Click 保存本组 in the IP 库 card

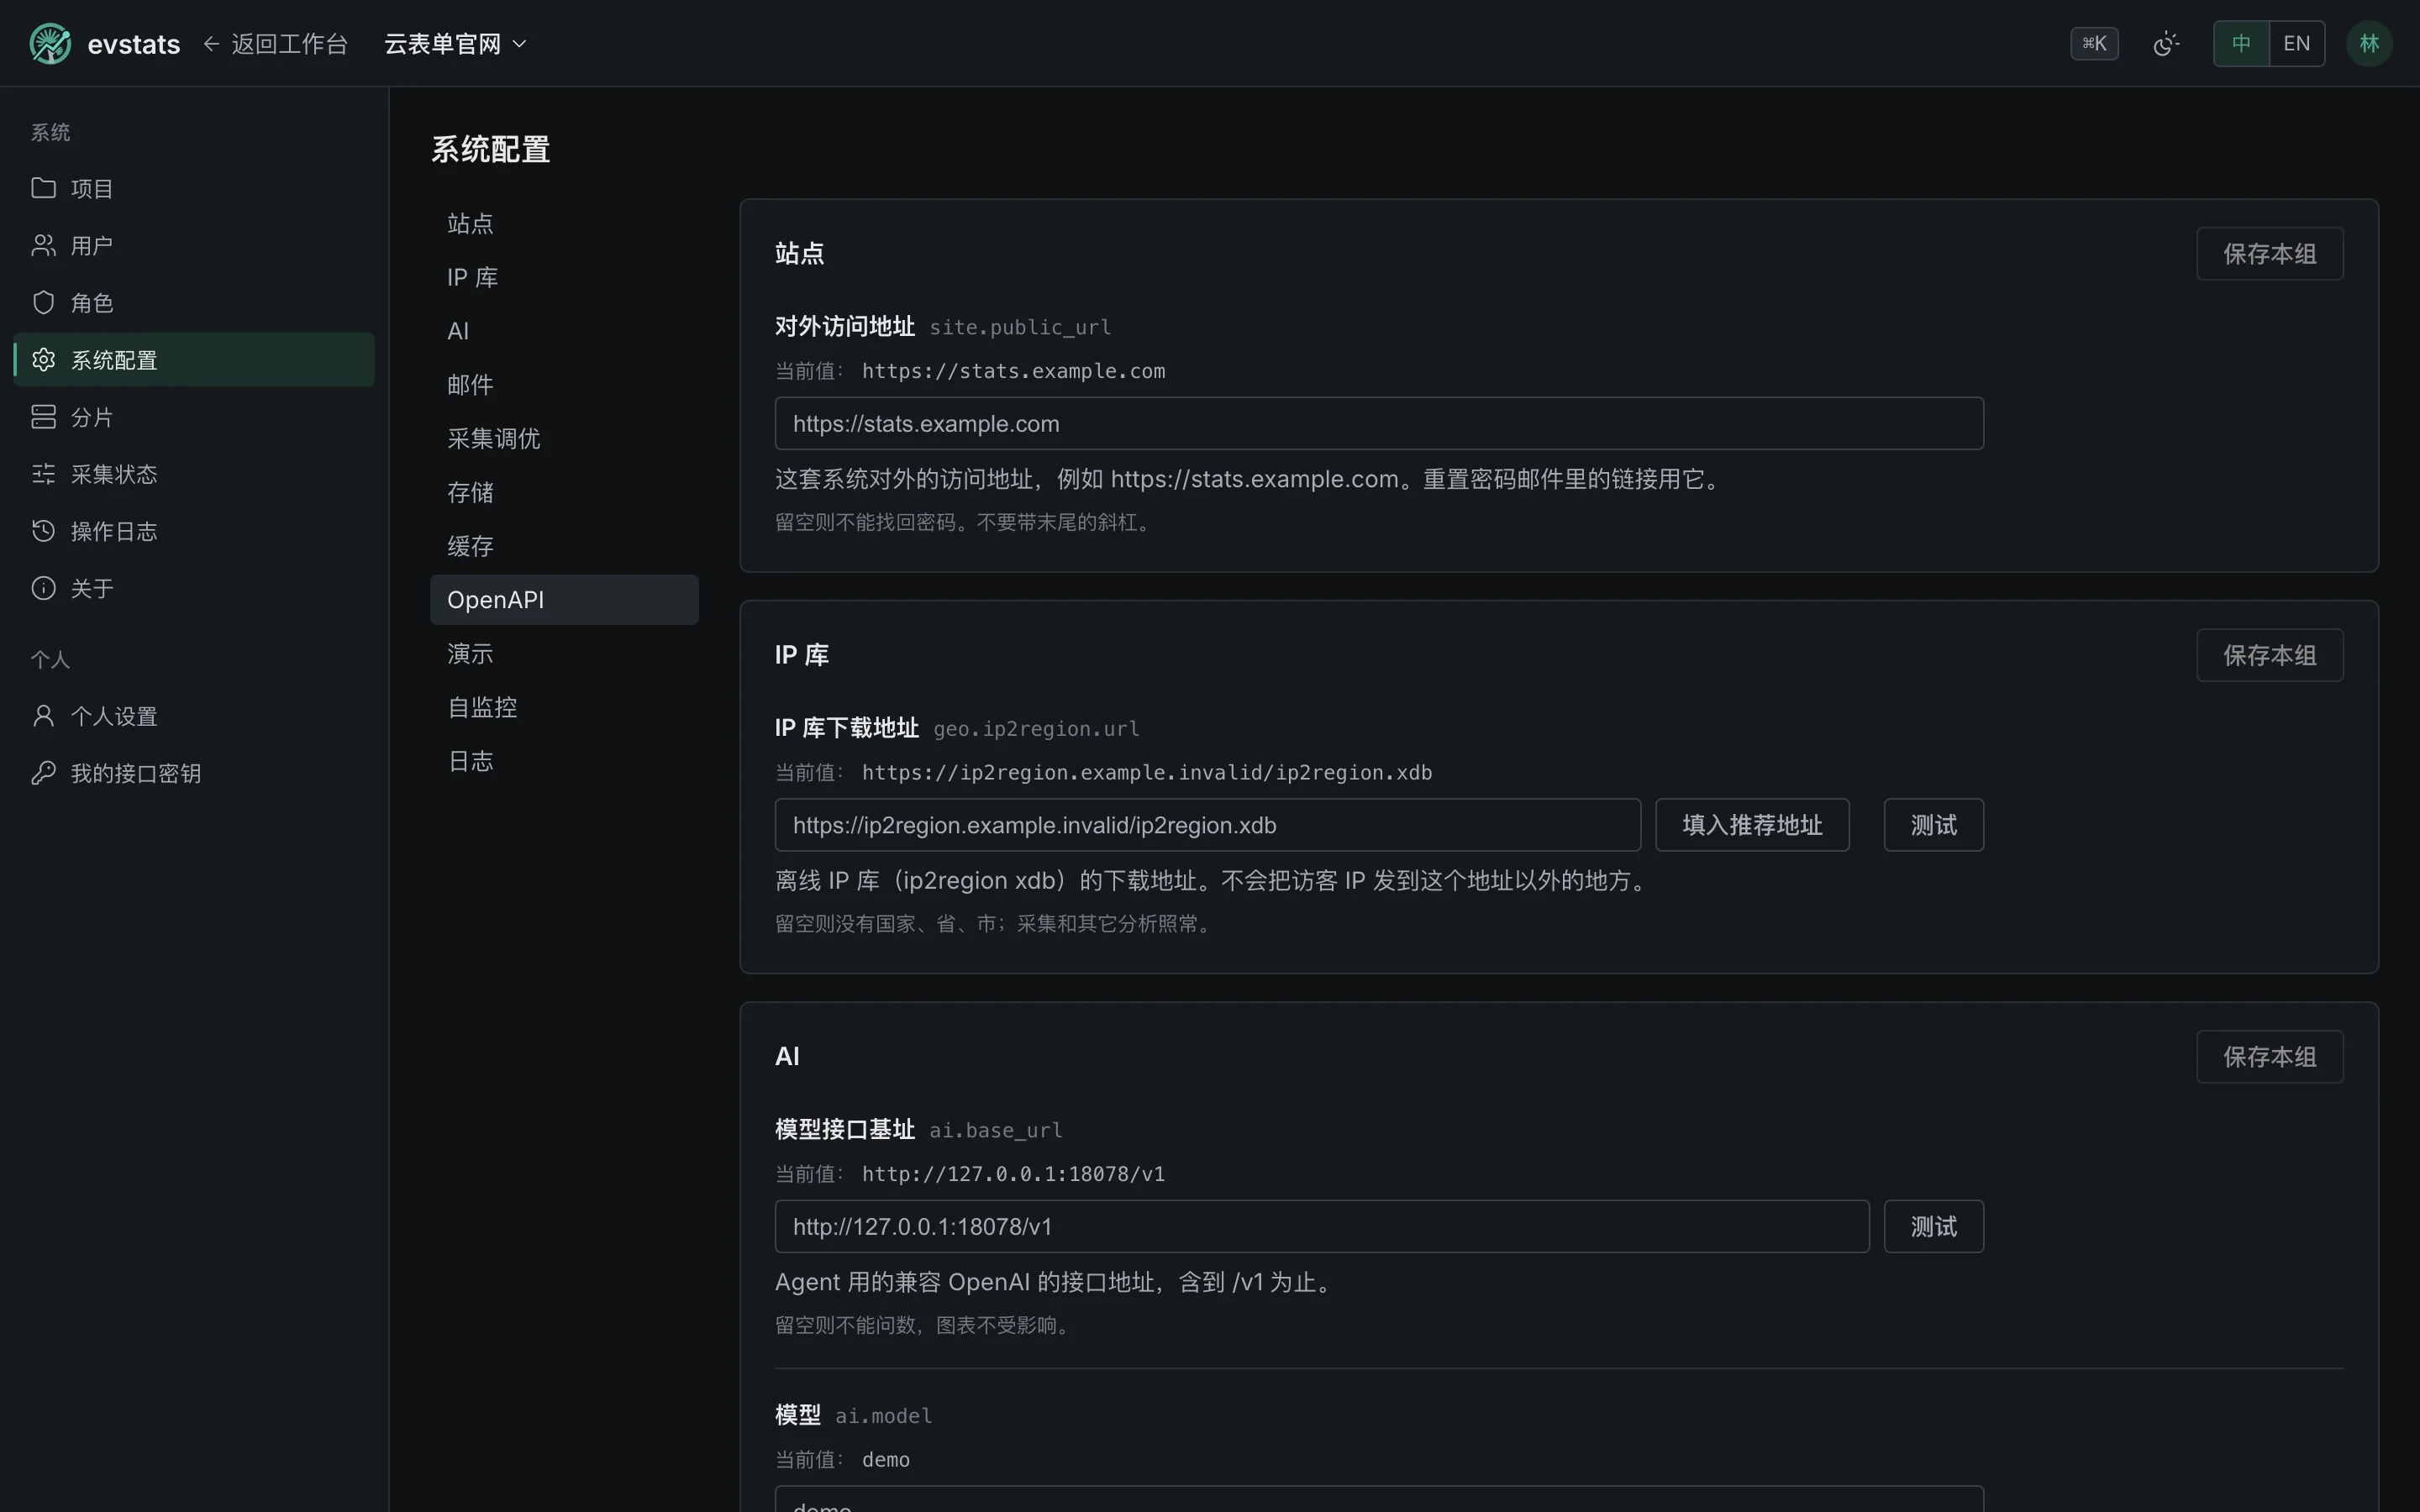(x=2269, y=655)
